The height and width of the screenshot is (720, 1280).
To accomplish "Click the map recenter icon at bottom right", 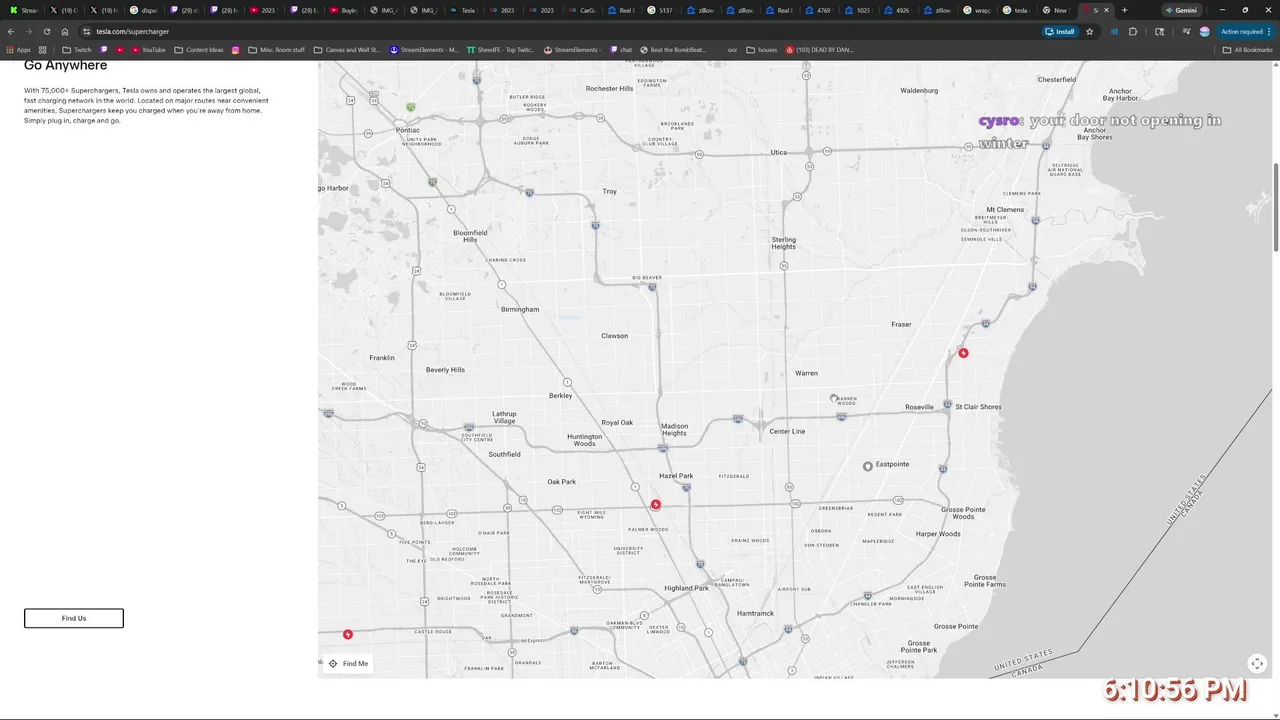I will 1257,663.
